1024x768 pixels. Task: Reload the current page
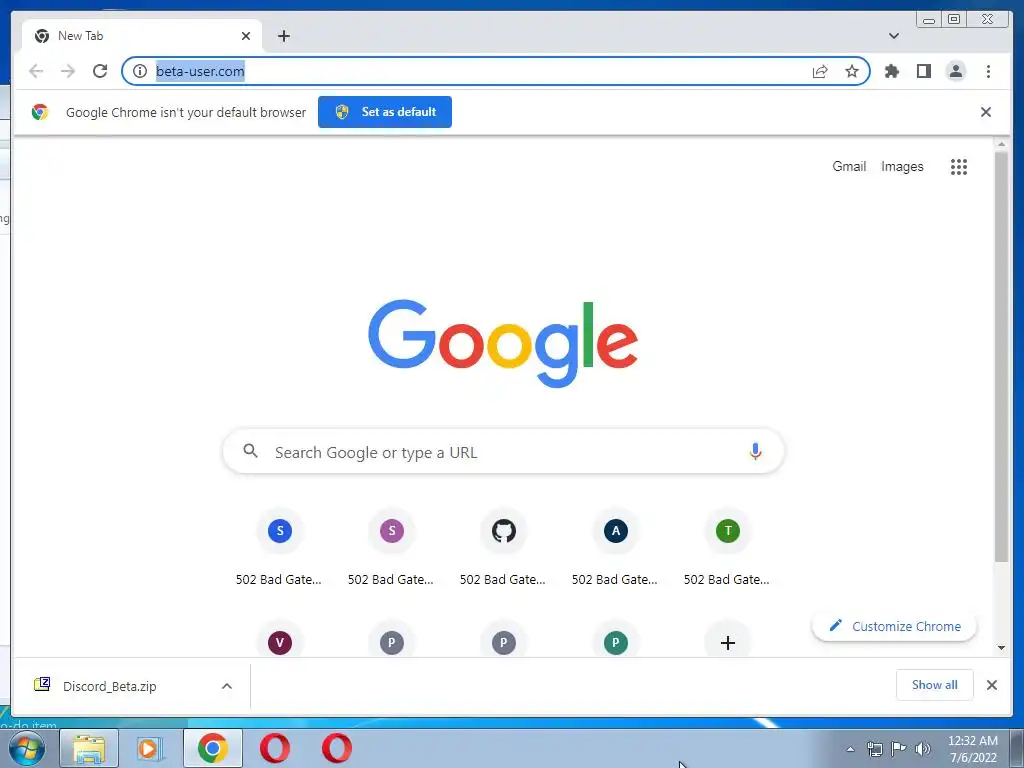pyautogui.click(x=100, y=71)
